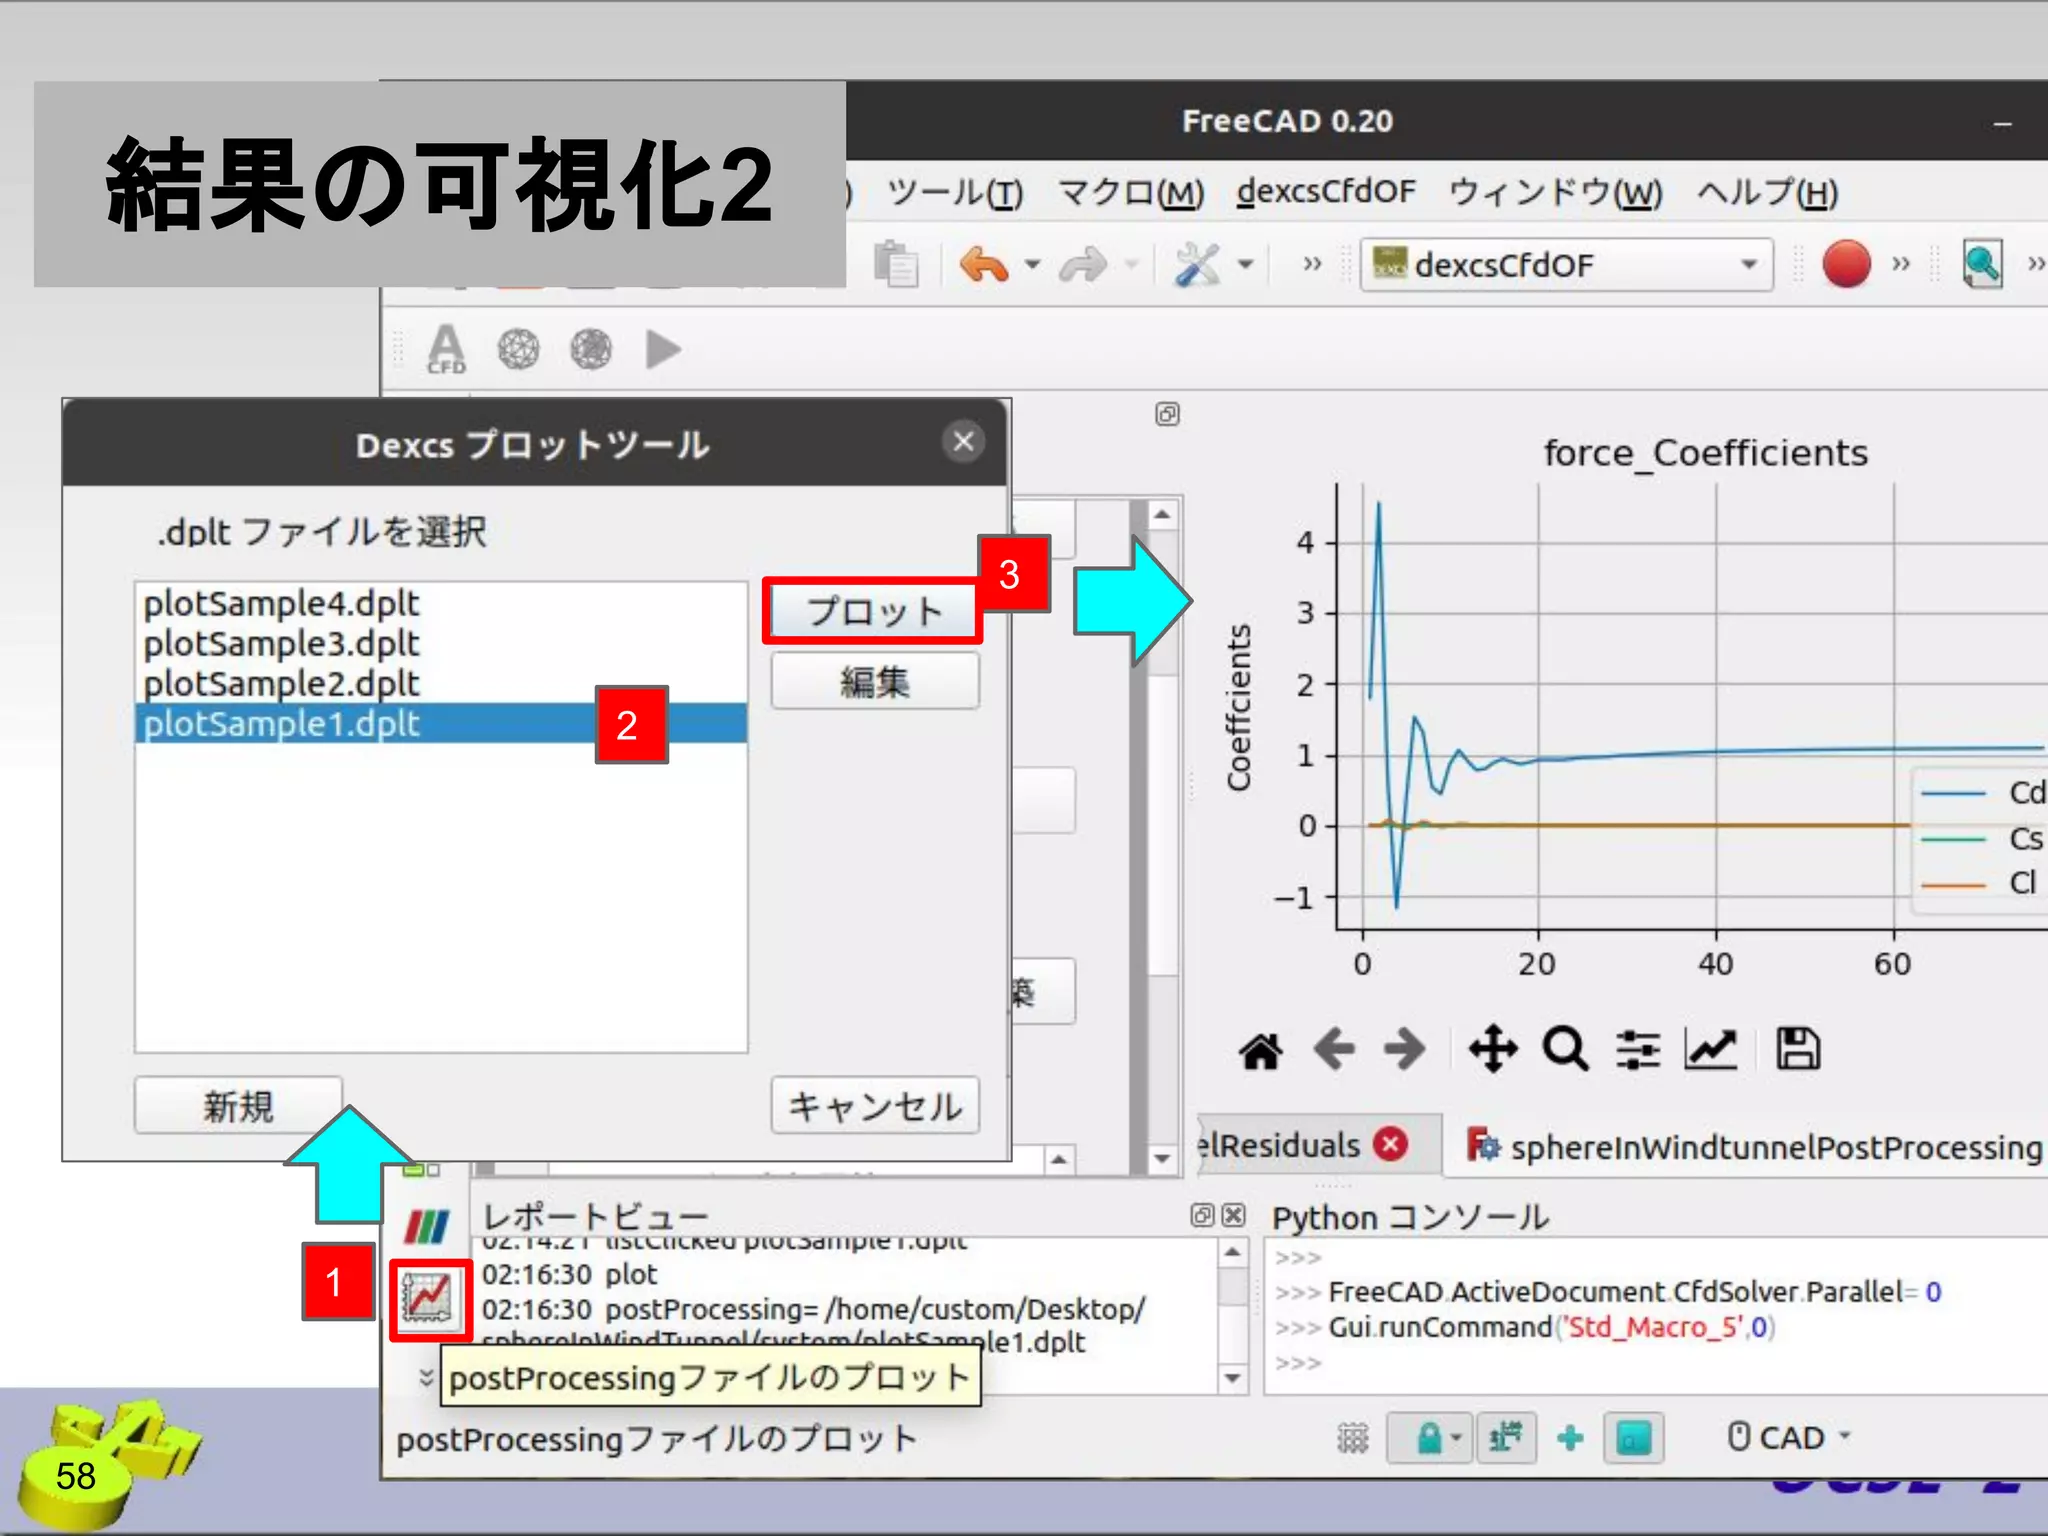
Task: Open the lock icon dropdown arrow
Action: pos(1456,1439)
